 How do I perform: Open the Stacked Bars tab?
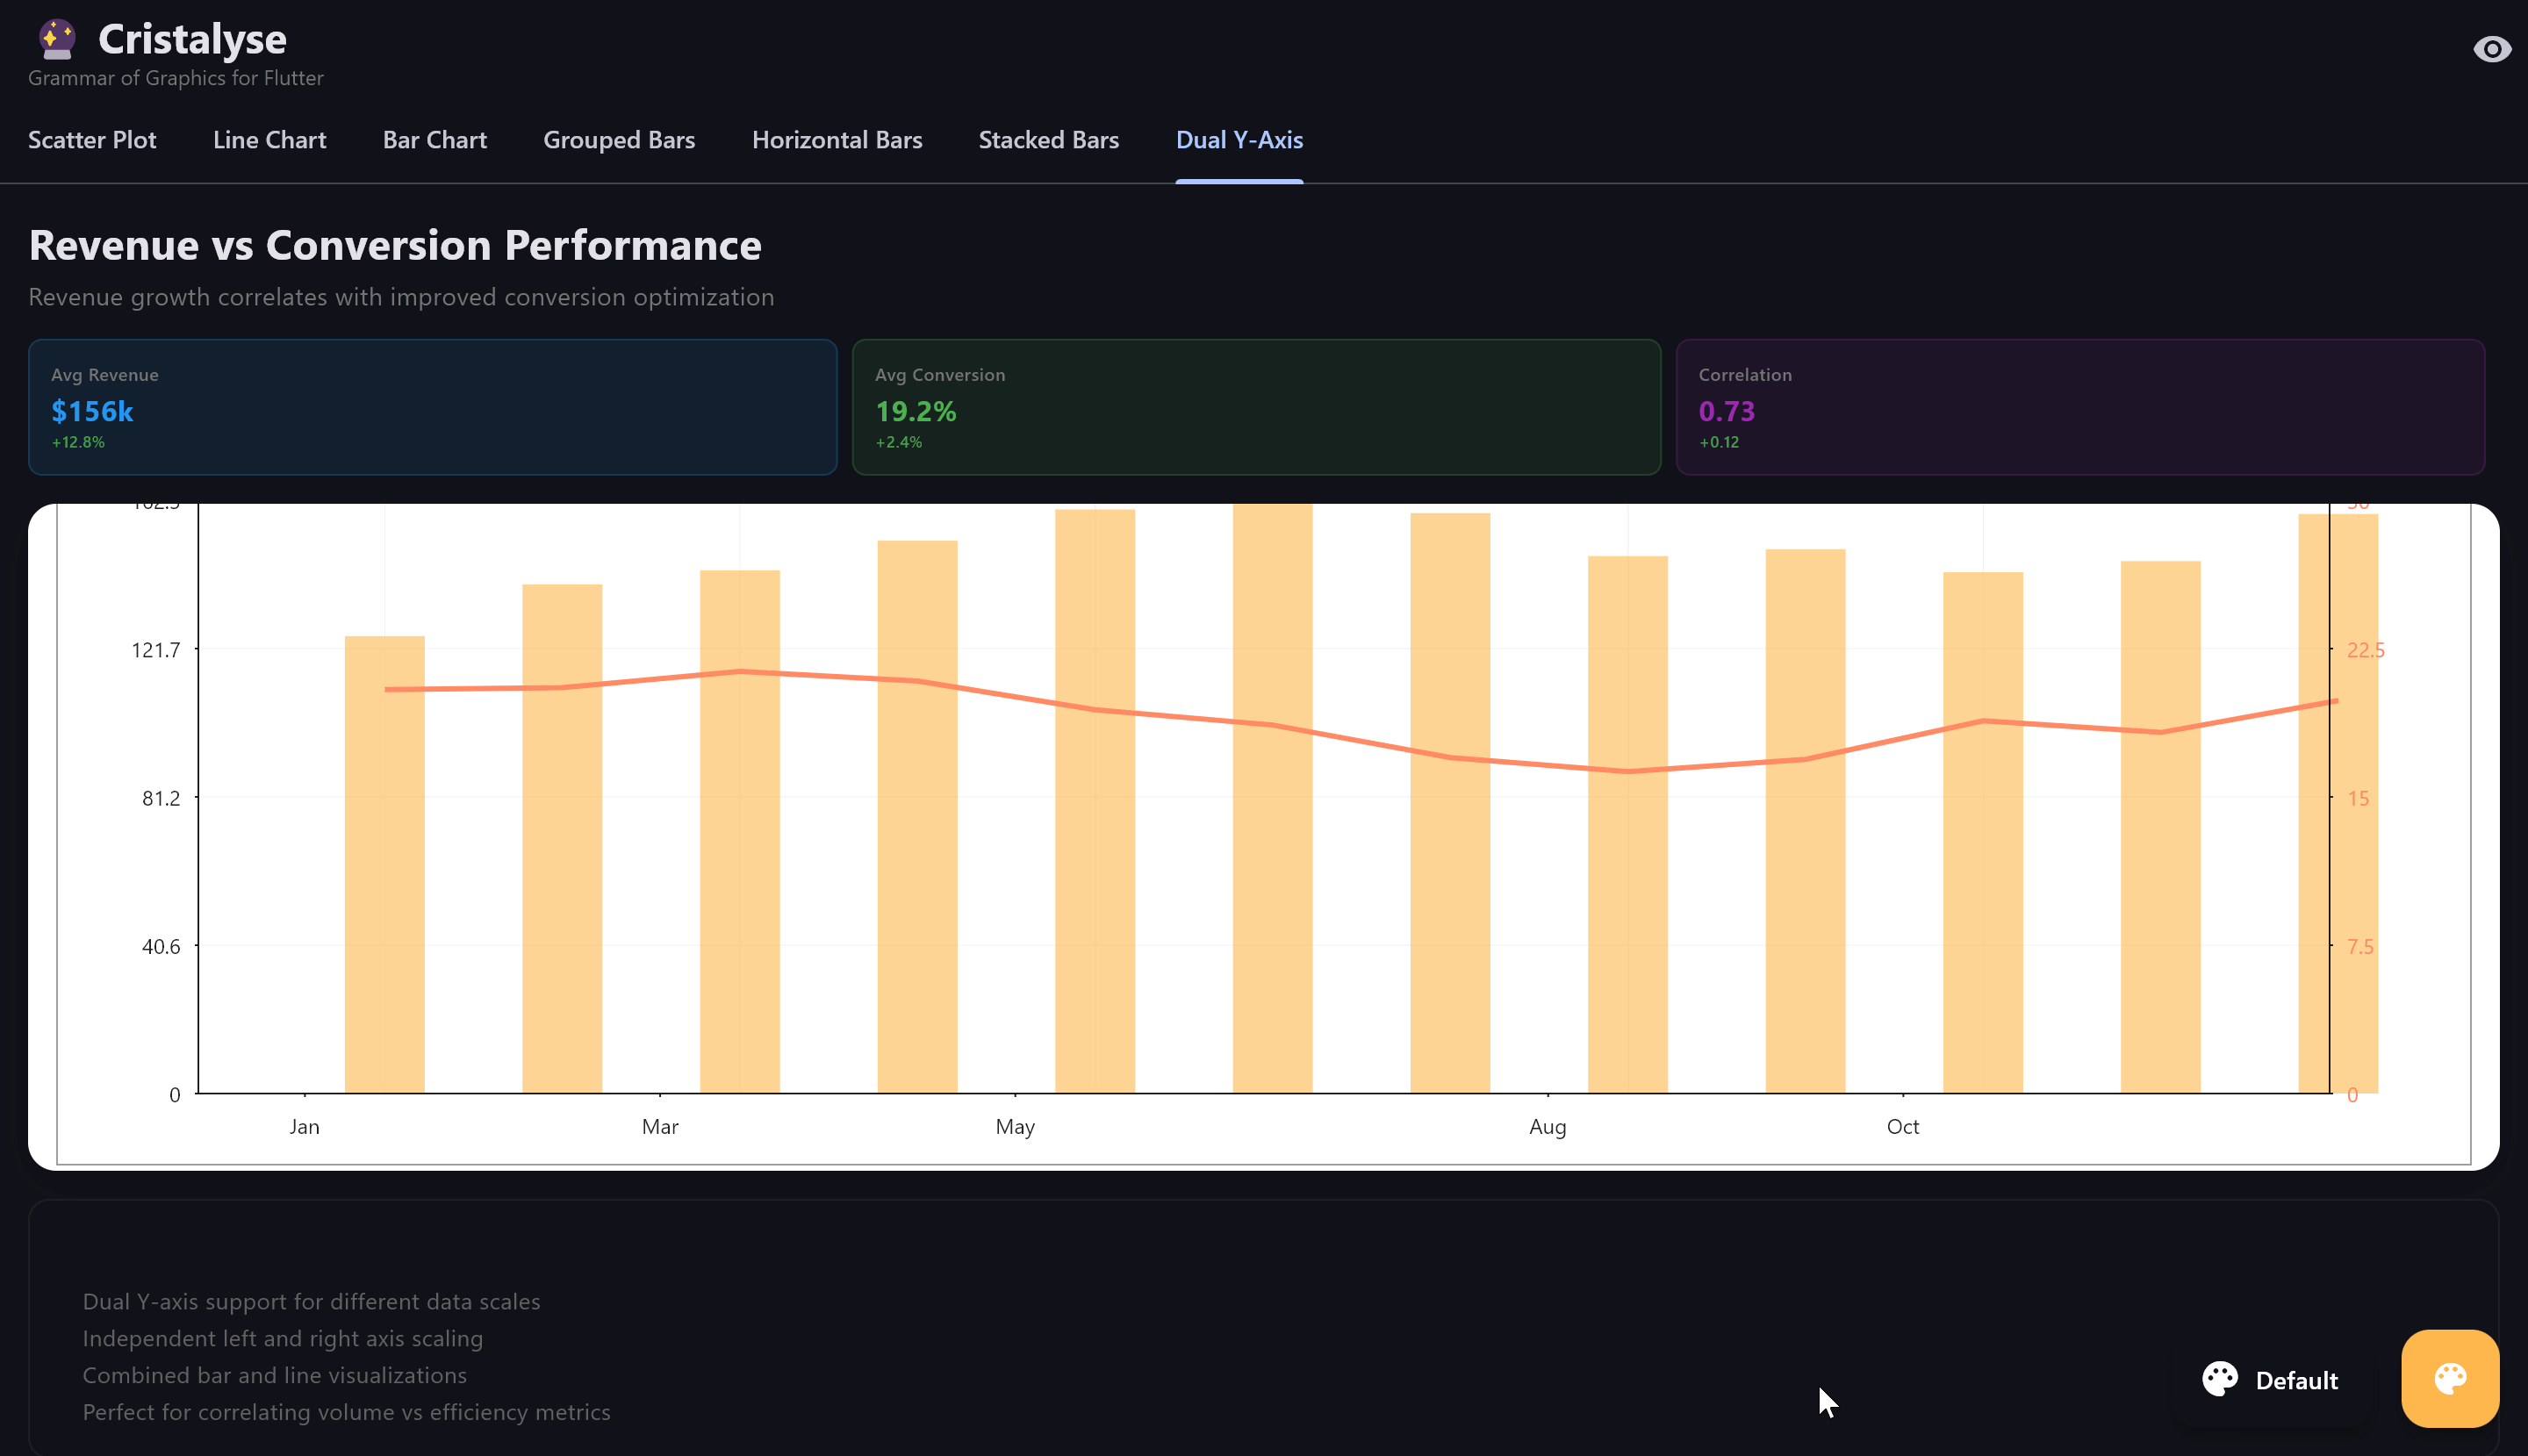pyautogui.click(x=1048, y=140)
